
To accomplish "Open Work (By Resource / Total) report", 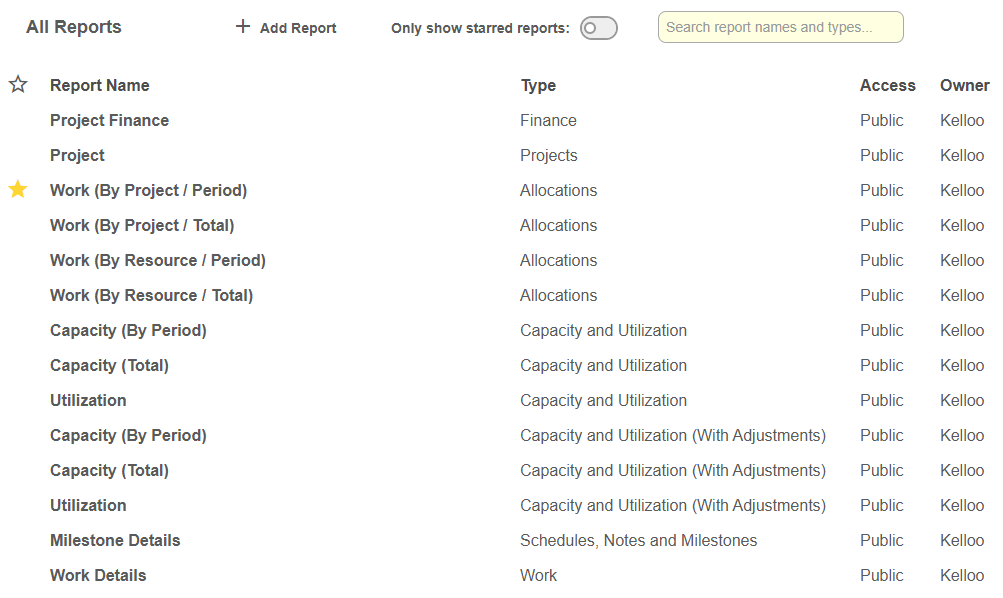I will [x=152, y=295].
